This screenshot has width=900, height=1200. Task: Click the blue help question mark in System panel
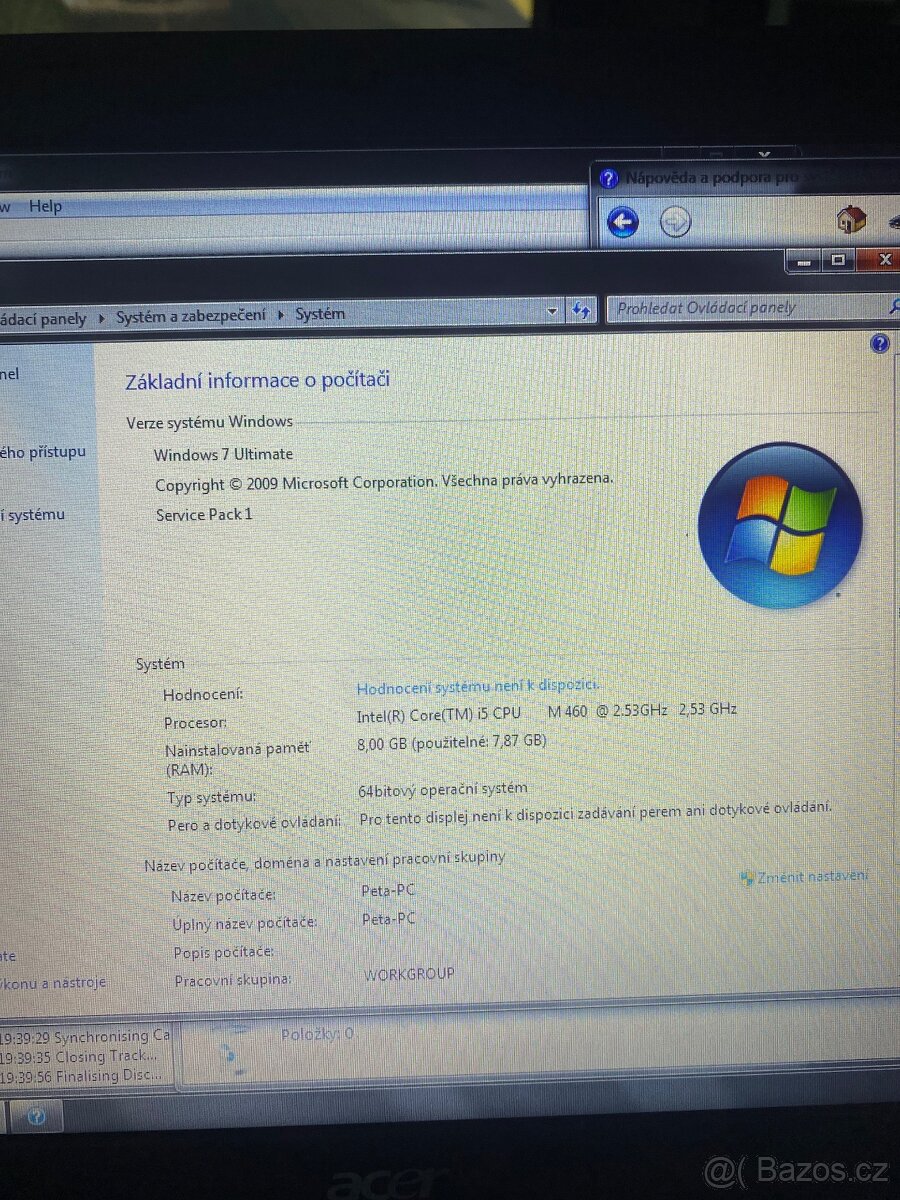880,344
